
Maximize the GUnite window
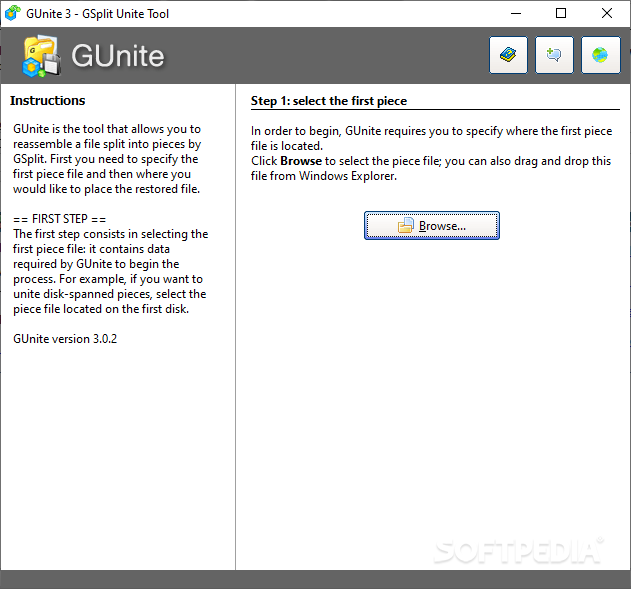click(x=561, y=13)
